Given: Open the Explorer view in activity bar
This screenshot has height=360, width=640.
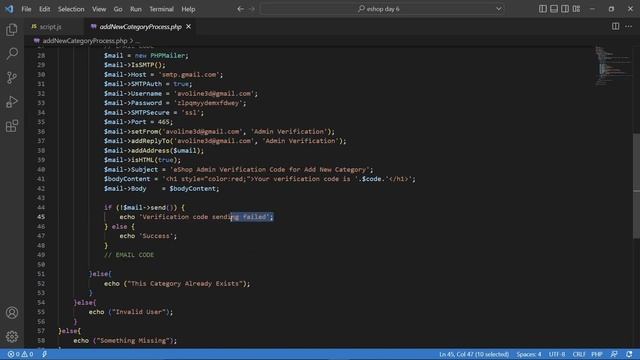Looking at the screenshot, I should 12,30.
